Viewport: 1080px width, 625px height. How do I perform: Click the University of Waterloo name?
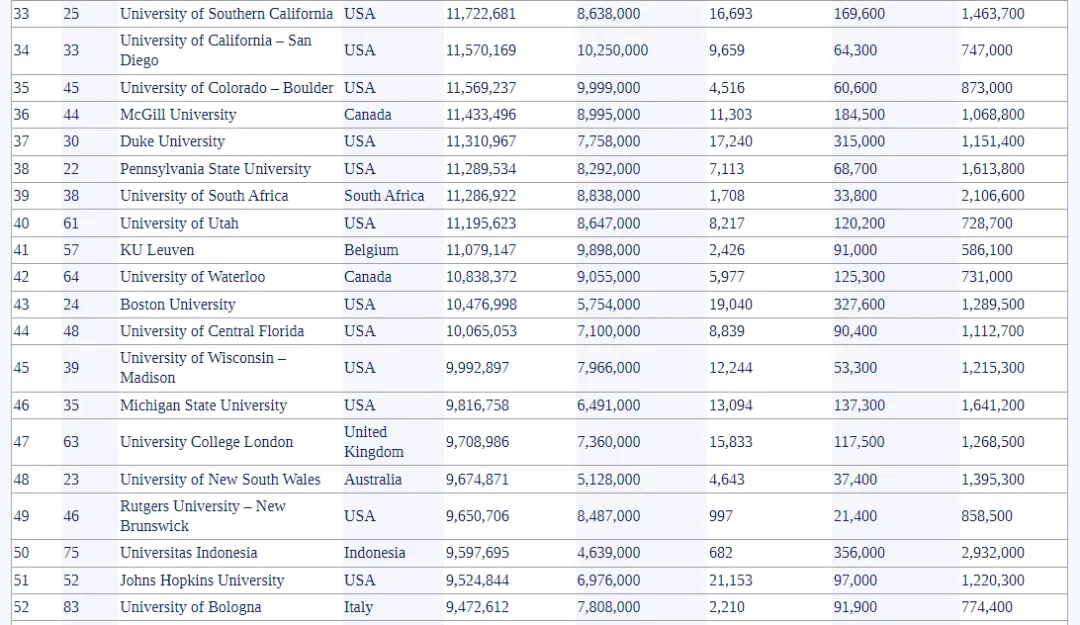[192, 277]
